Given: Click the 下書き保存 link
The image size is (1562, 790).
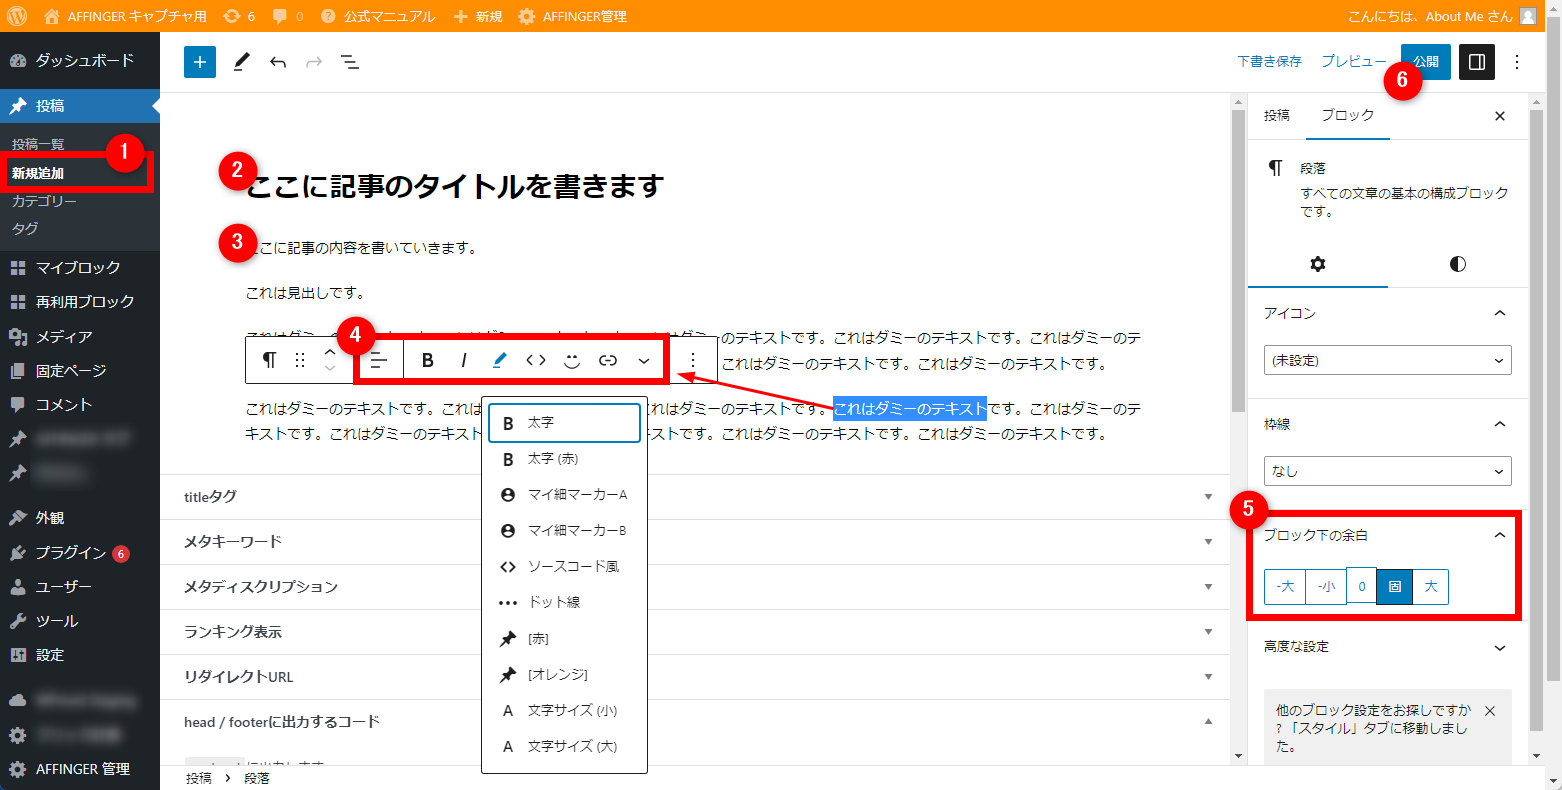Looking at the screenshot, I should point(1270,62).
